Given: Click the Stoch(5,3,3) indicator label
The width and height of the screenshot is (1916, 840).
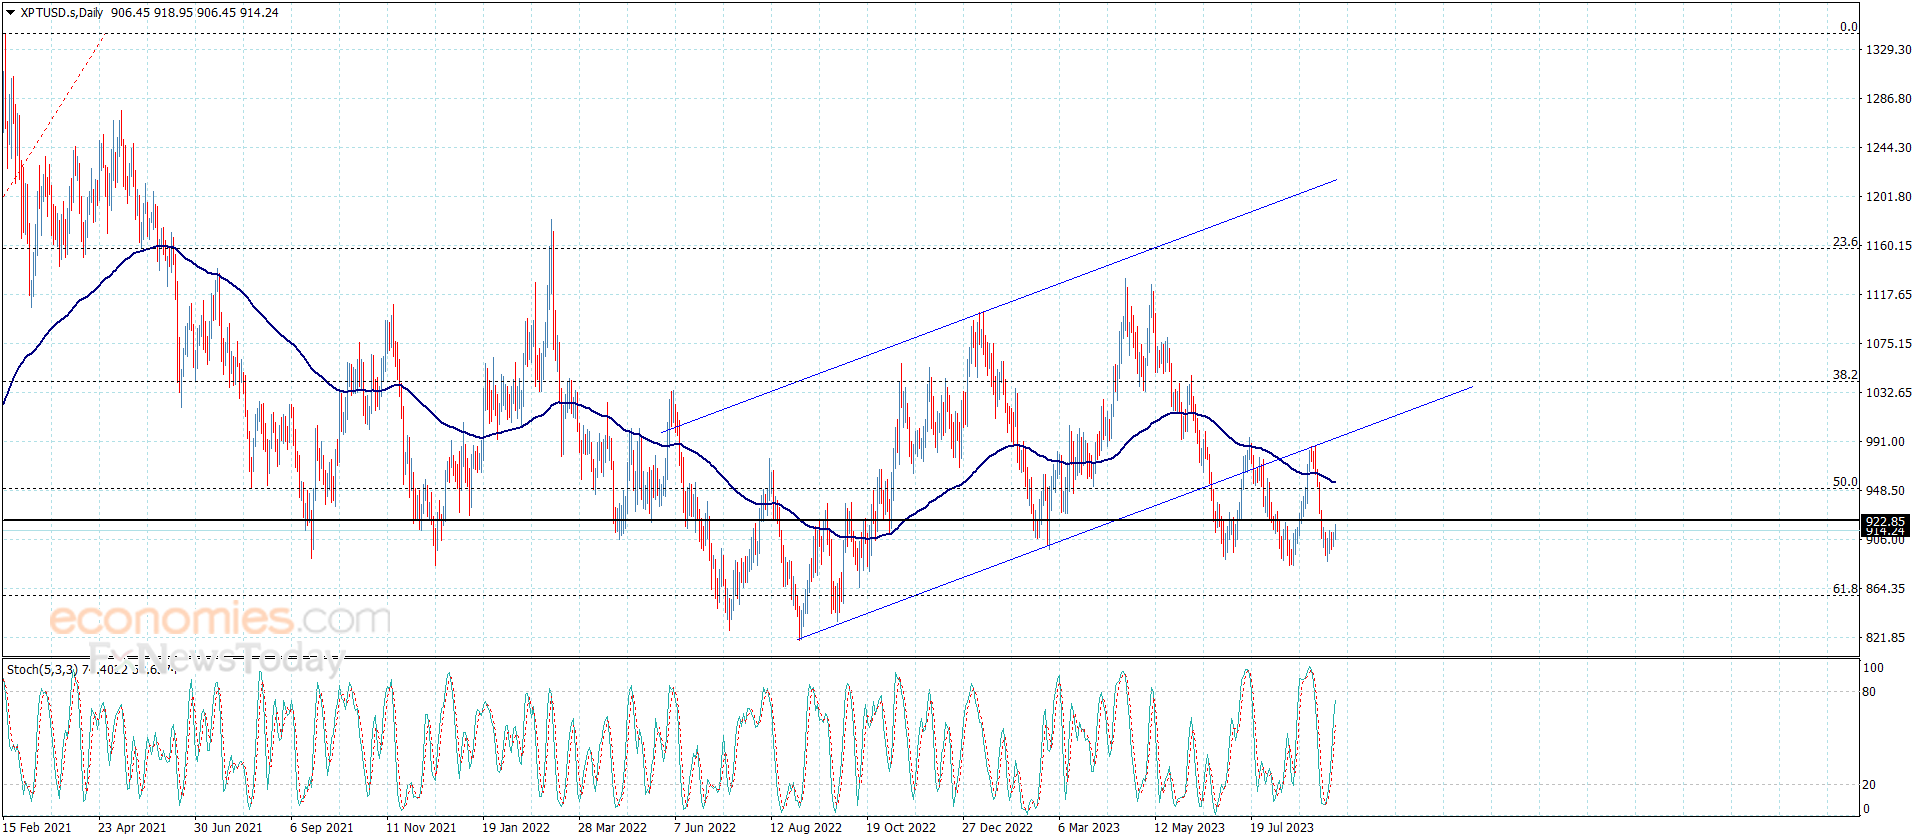Looking at the screenshot, I should (42, 670).
